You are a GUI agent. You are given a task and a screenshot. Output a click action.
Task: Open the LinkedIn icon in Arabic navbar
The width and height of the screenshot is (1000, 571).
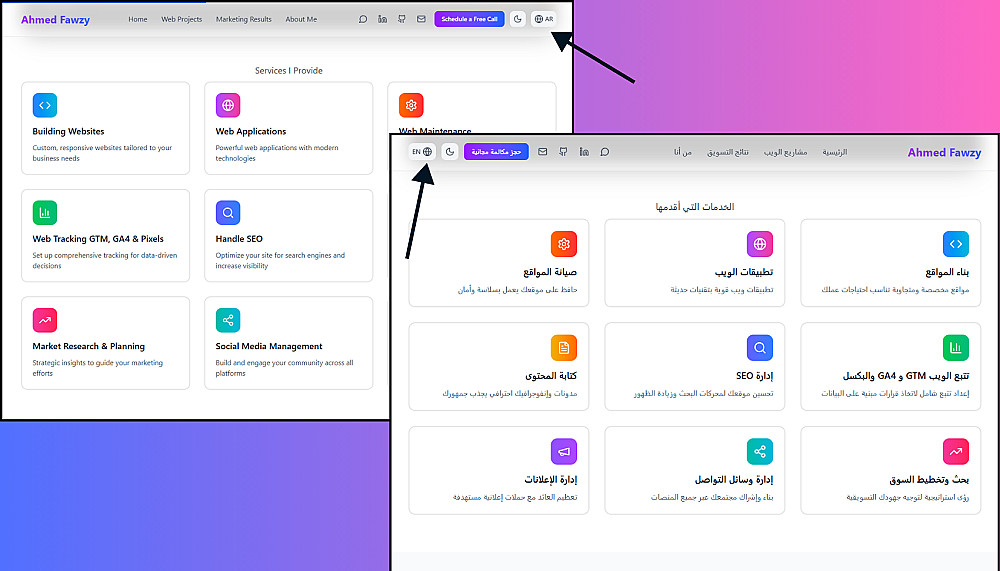click(x=584, y=152)
